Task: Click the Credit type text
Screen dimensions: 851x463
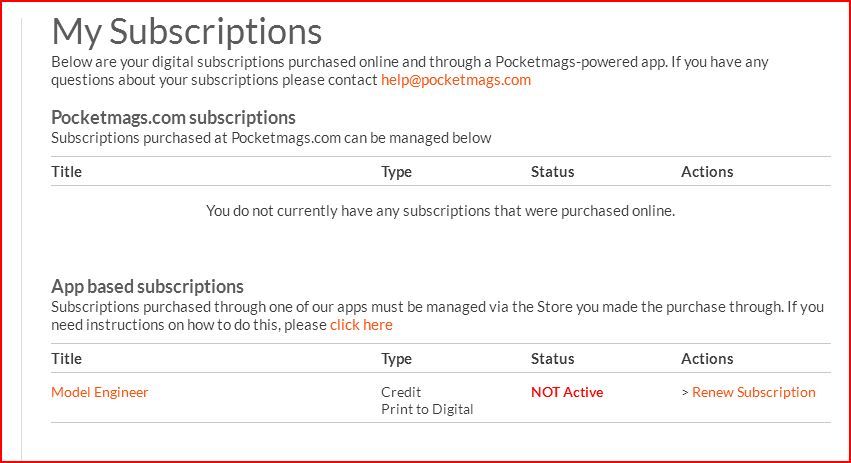Action: tap(401, 392)
